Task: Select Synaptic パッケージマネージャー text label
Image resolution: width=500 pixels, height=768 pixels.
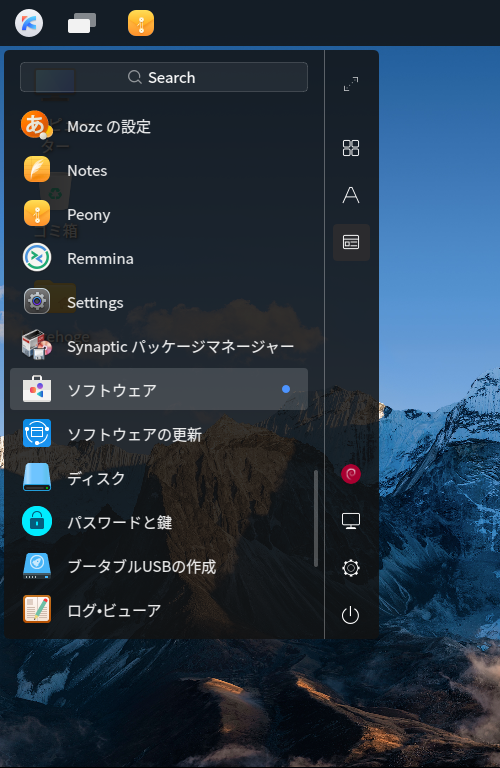Action: tap(180, 347)
